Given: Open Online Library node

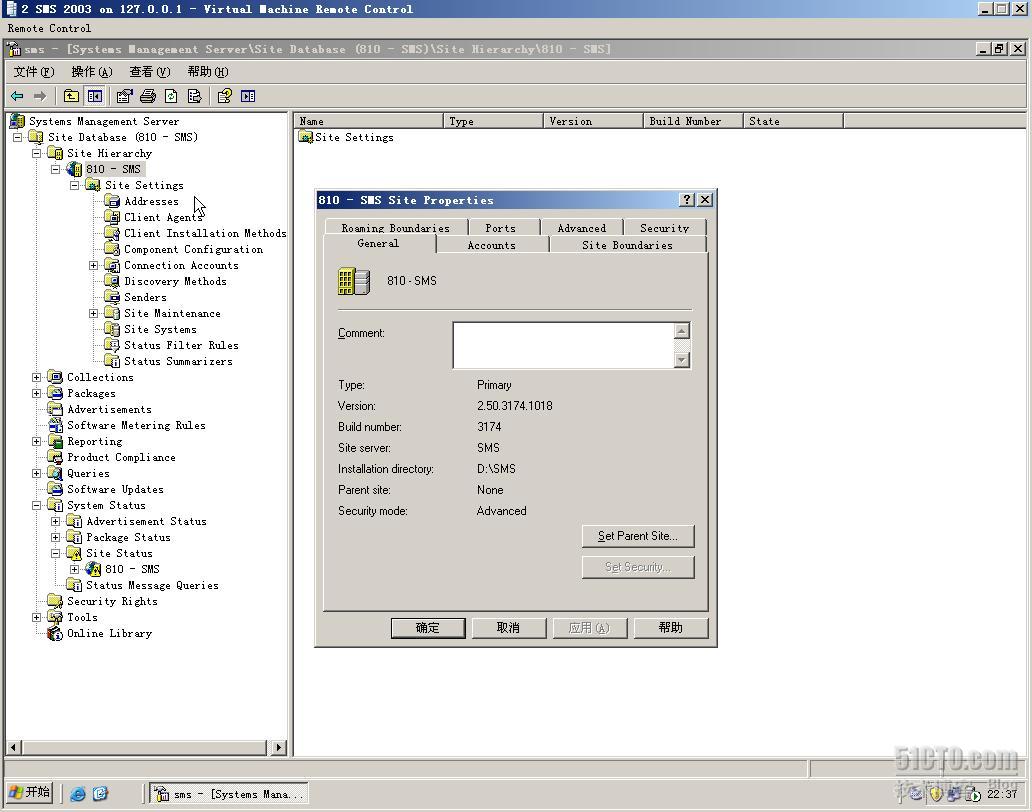Looking at the screenshot, I should click(x=109, y=634).
